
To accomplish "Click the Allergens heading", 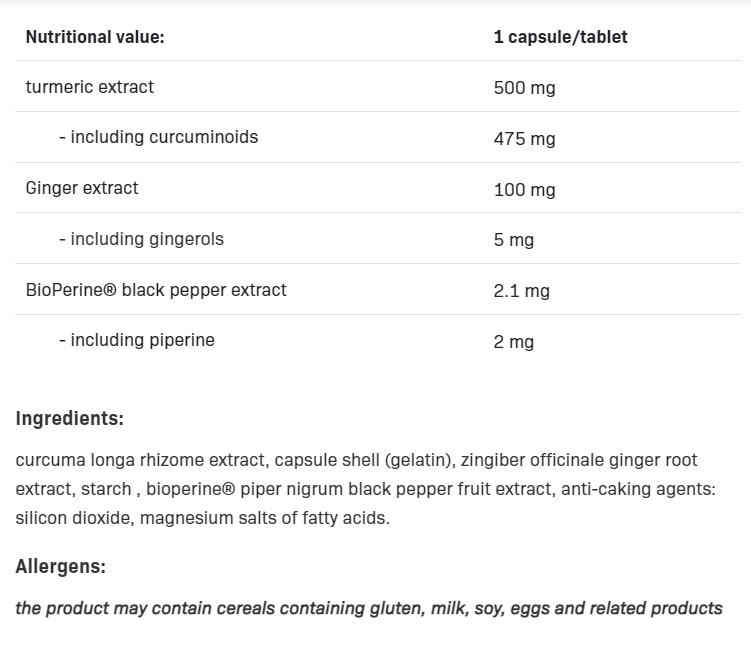I will [x=61, y=566].
